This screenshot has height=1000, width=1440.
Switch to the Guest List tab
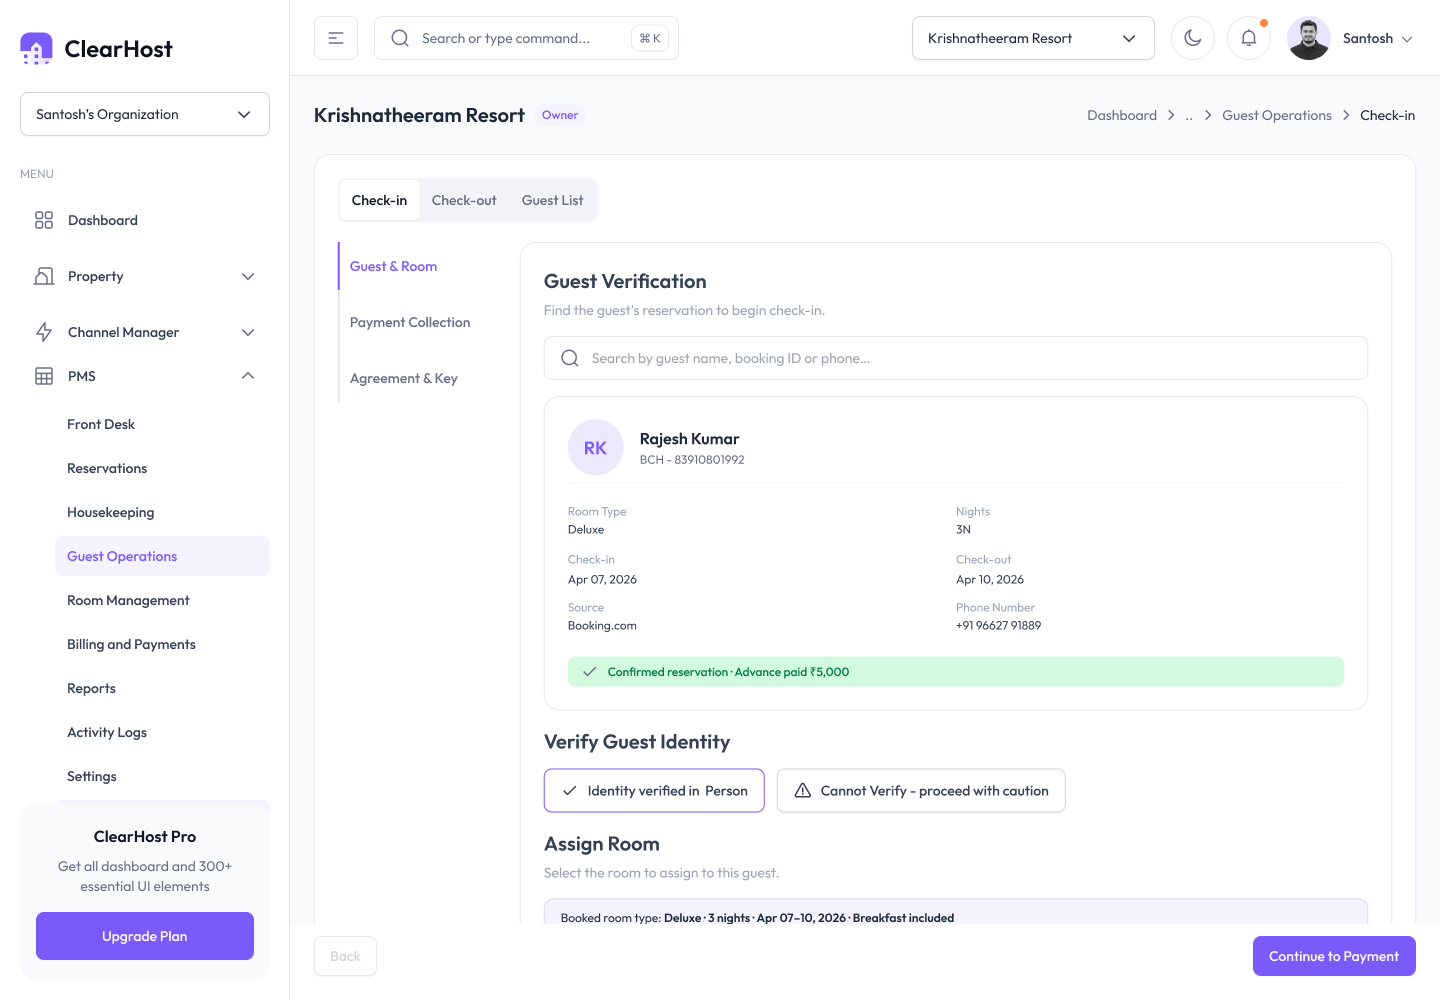552,200
